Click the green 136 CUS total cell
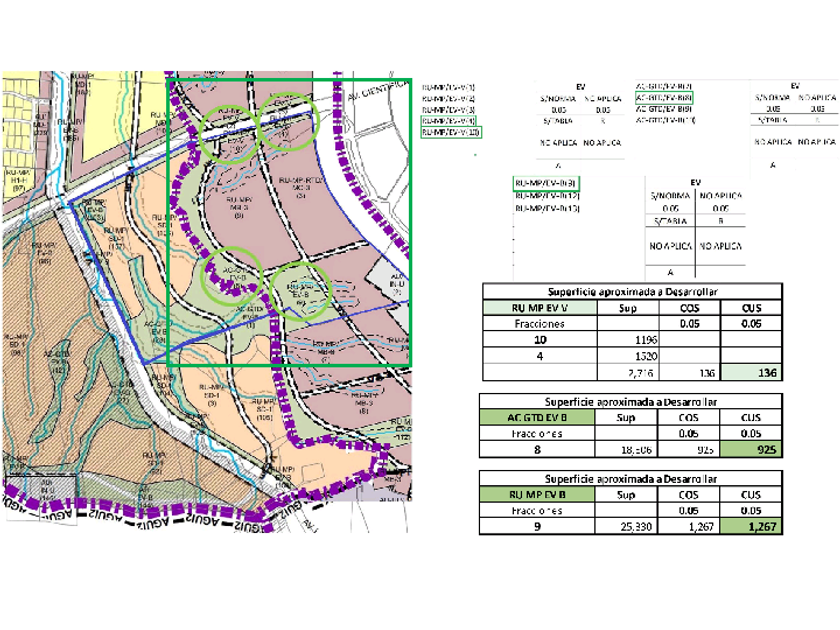The image size is (840, 630). (x=751, y=372)
